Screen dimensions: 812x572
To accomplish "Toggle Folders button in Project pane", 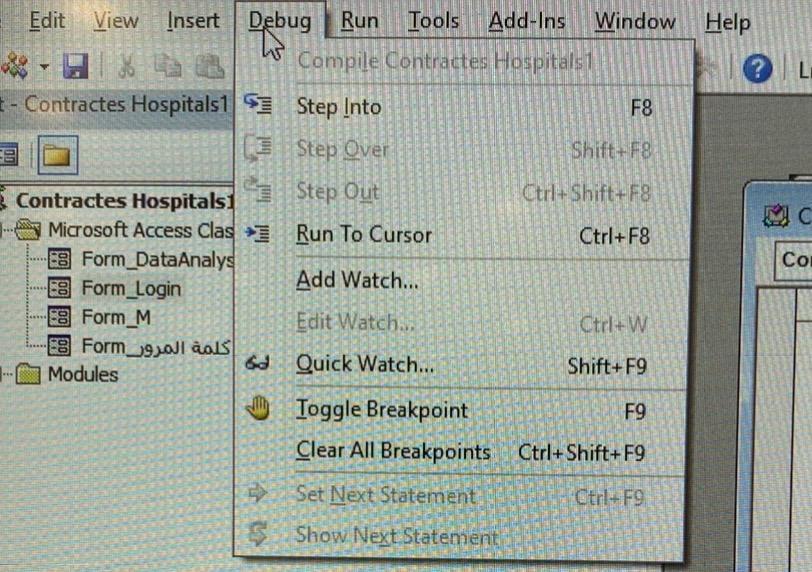I will click(x=57, y=155).
